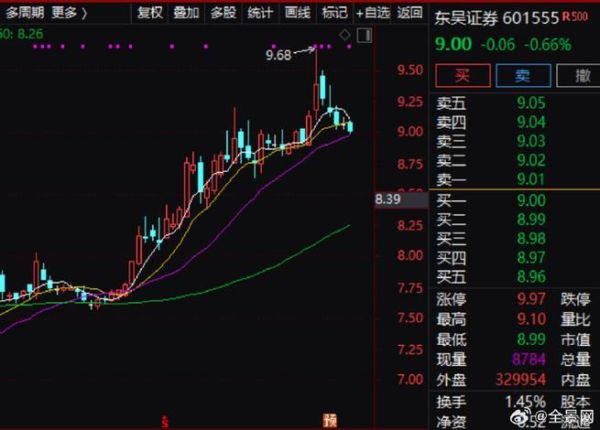Open the 统计 statistics tool

[x=260, y=13]
